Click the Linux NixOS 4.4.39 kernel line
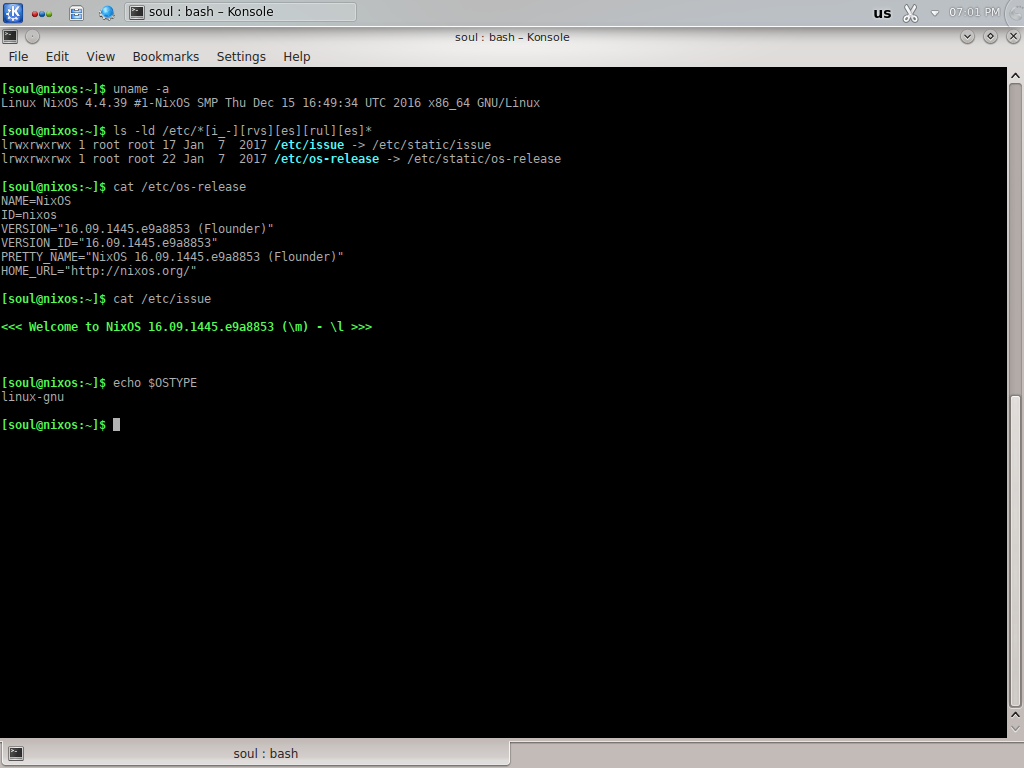 pos(270,103)
